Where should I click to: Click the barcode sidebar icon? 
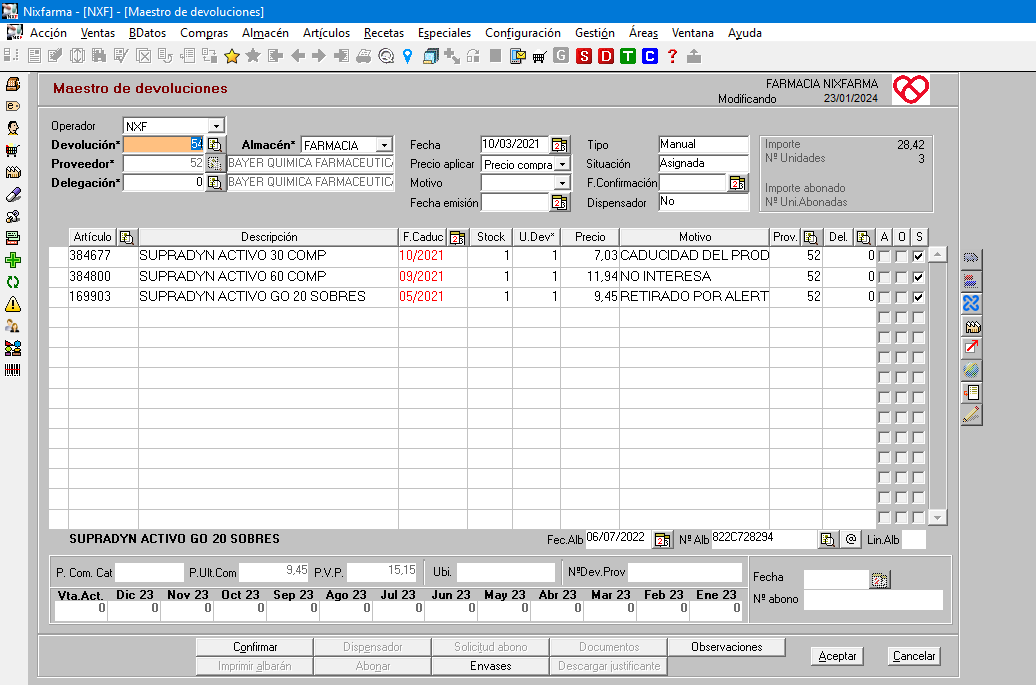pyautogui.click(x=13, y=370)
